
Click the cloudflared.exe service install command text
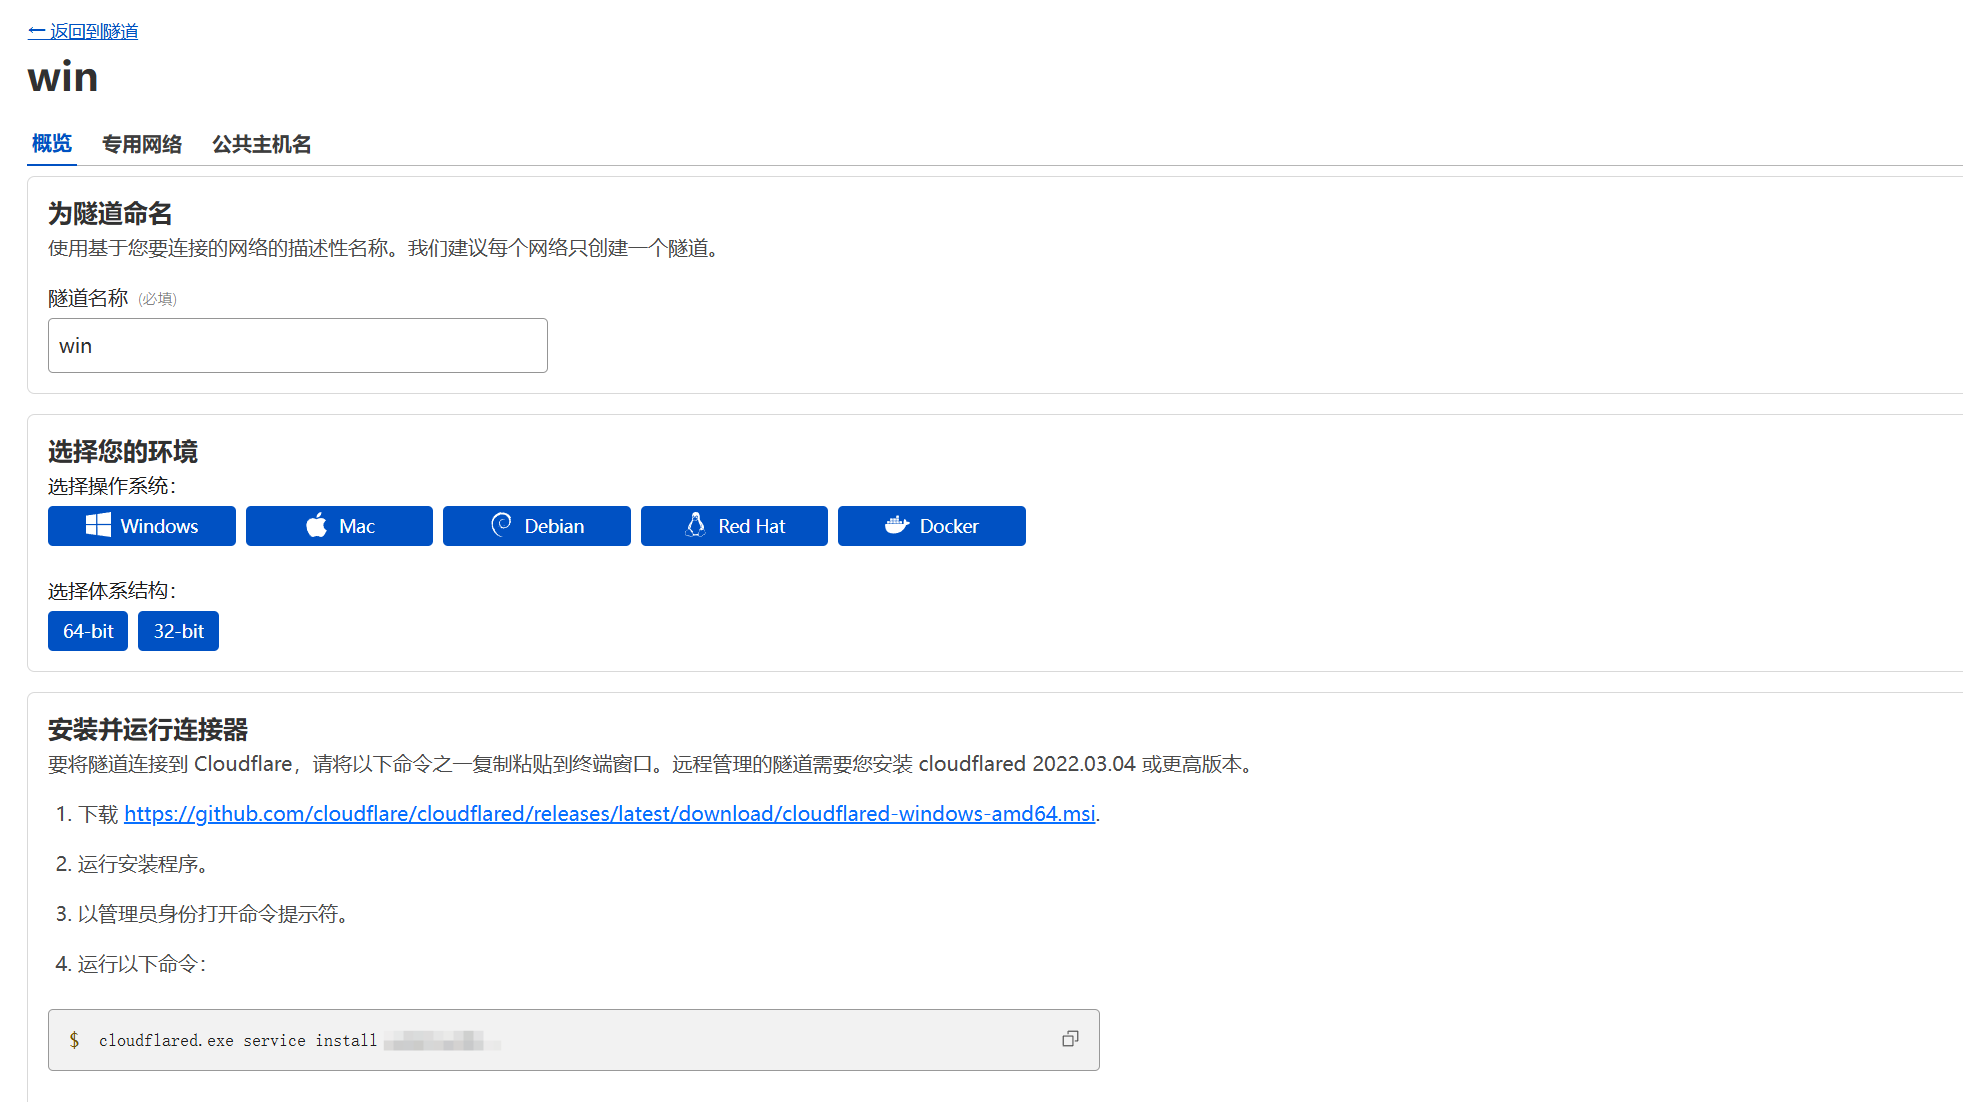click(x=238, y=1040)
